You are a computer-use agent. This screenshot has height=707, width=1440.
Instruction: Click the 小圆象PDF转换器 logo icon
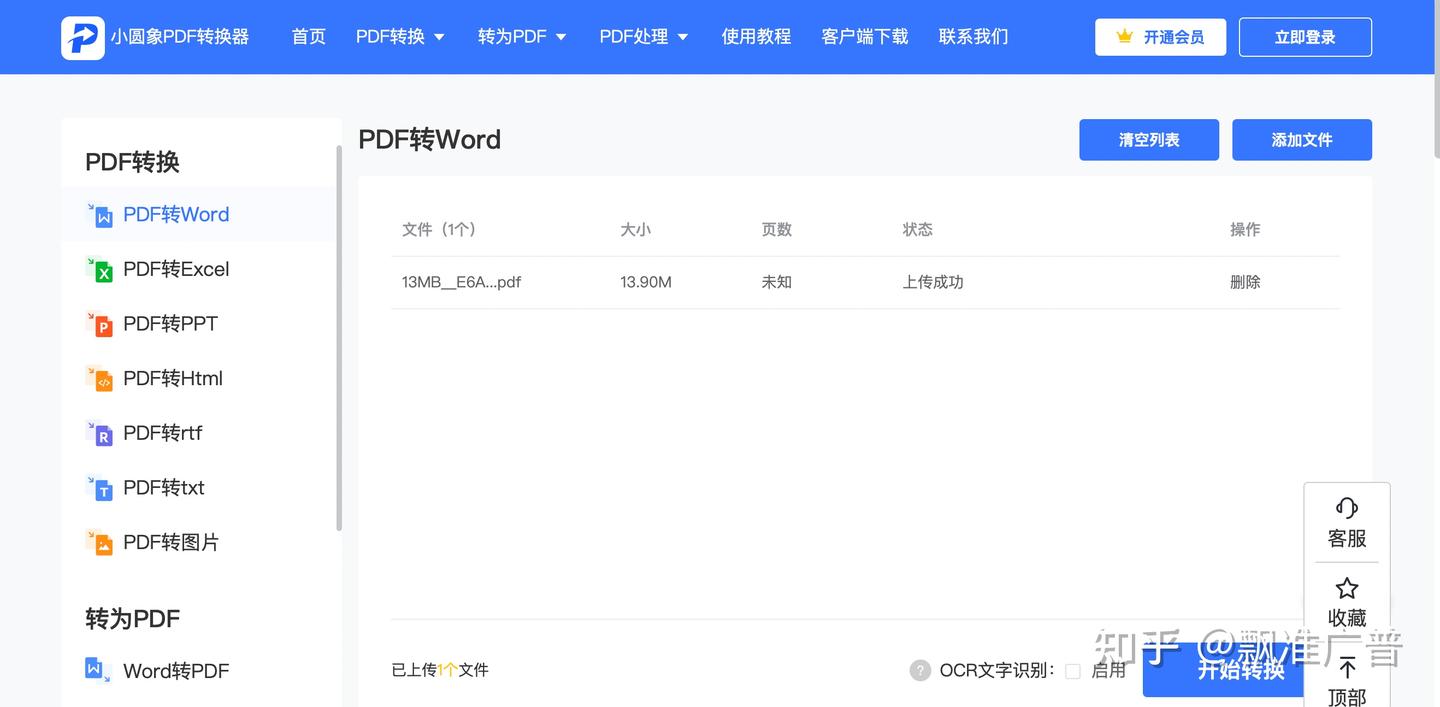coord(83,37)
